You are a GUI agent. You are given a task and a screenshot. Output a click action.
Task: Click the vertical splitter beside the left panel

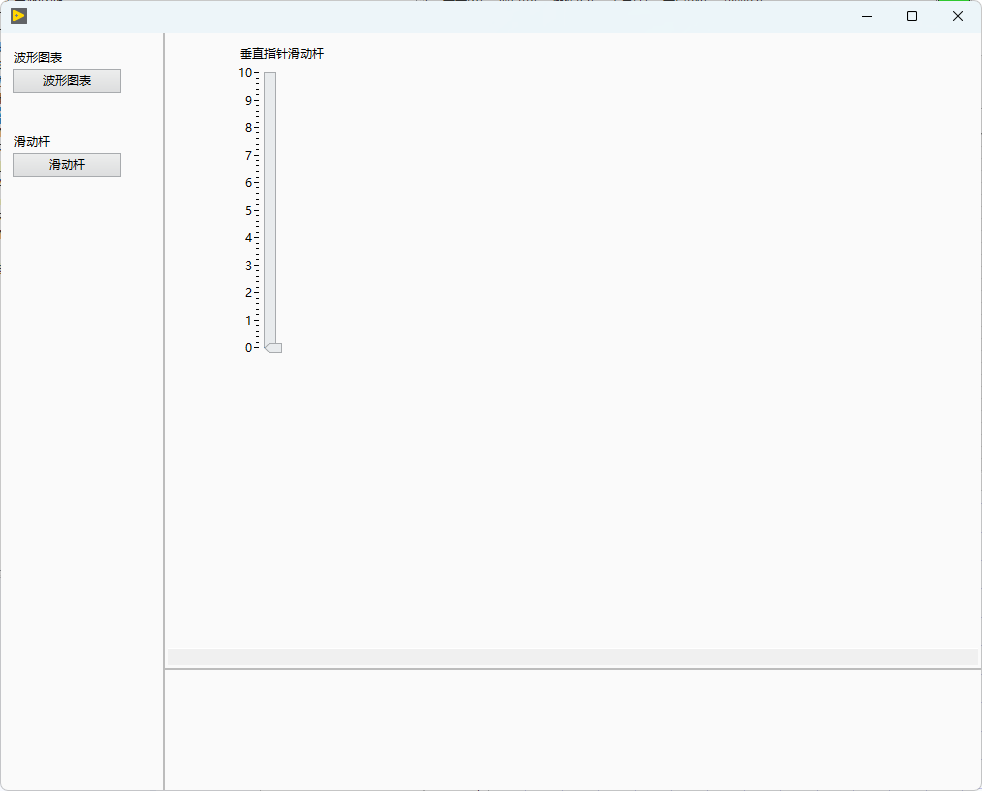point(164,411)
